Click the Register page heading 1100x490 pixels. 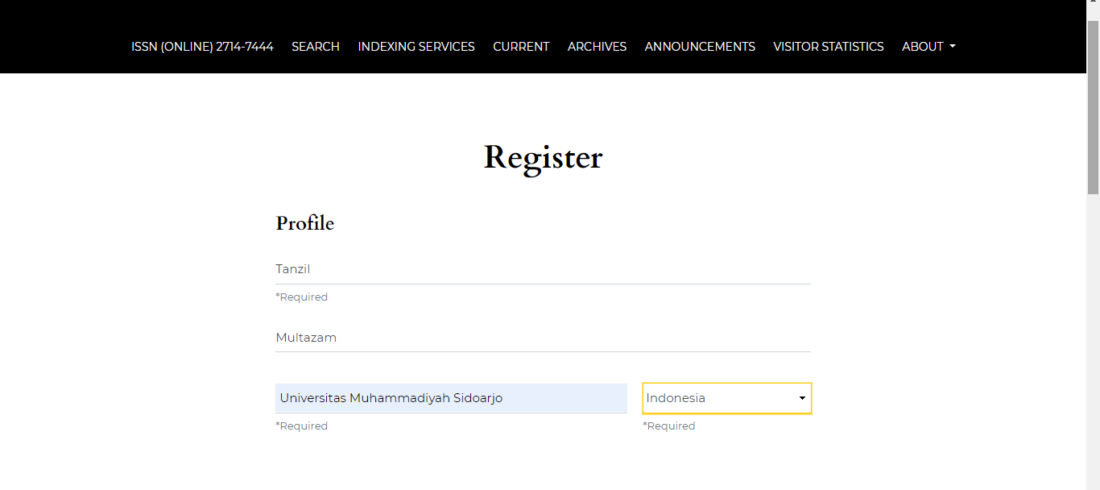[543, 158]
